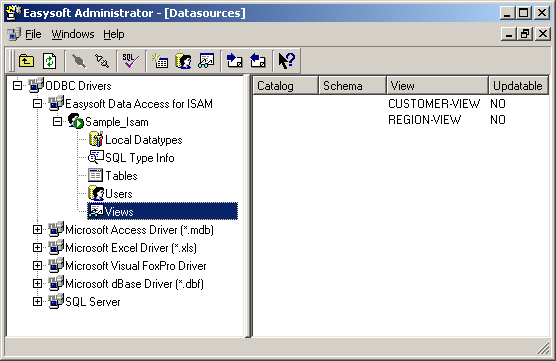Sort by the View column header
Screen dimensions: 556x361
click(x=437, y=86)
